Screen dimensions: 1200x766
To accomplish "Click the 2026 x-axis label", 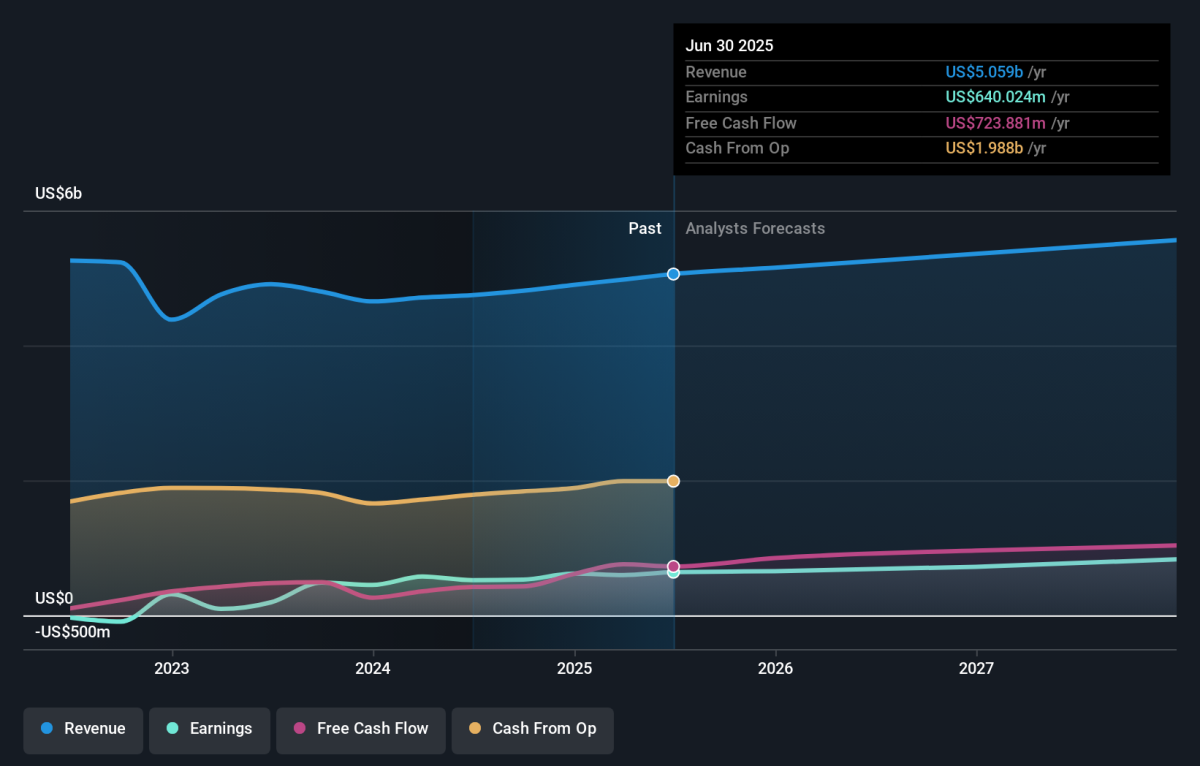I will [776, 668].
